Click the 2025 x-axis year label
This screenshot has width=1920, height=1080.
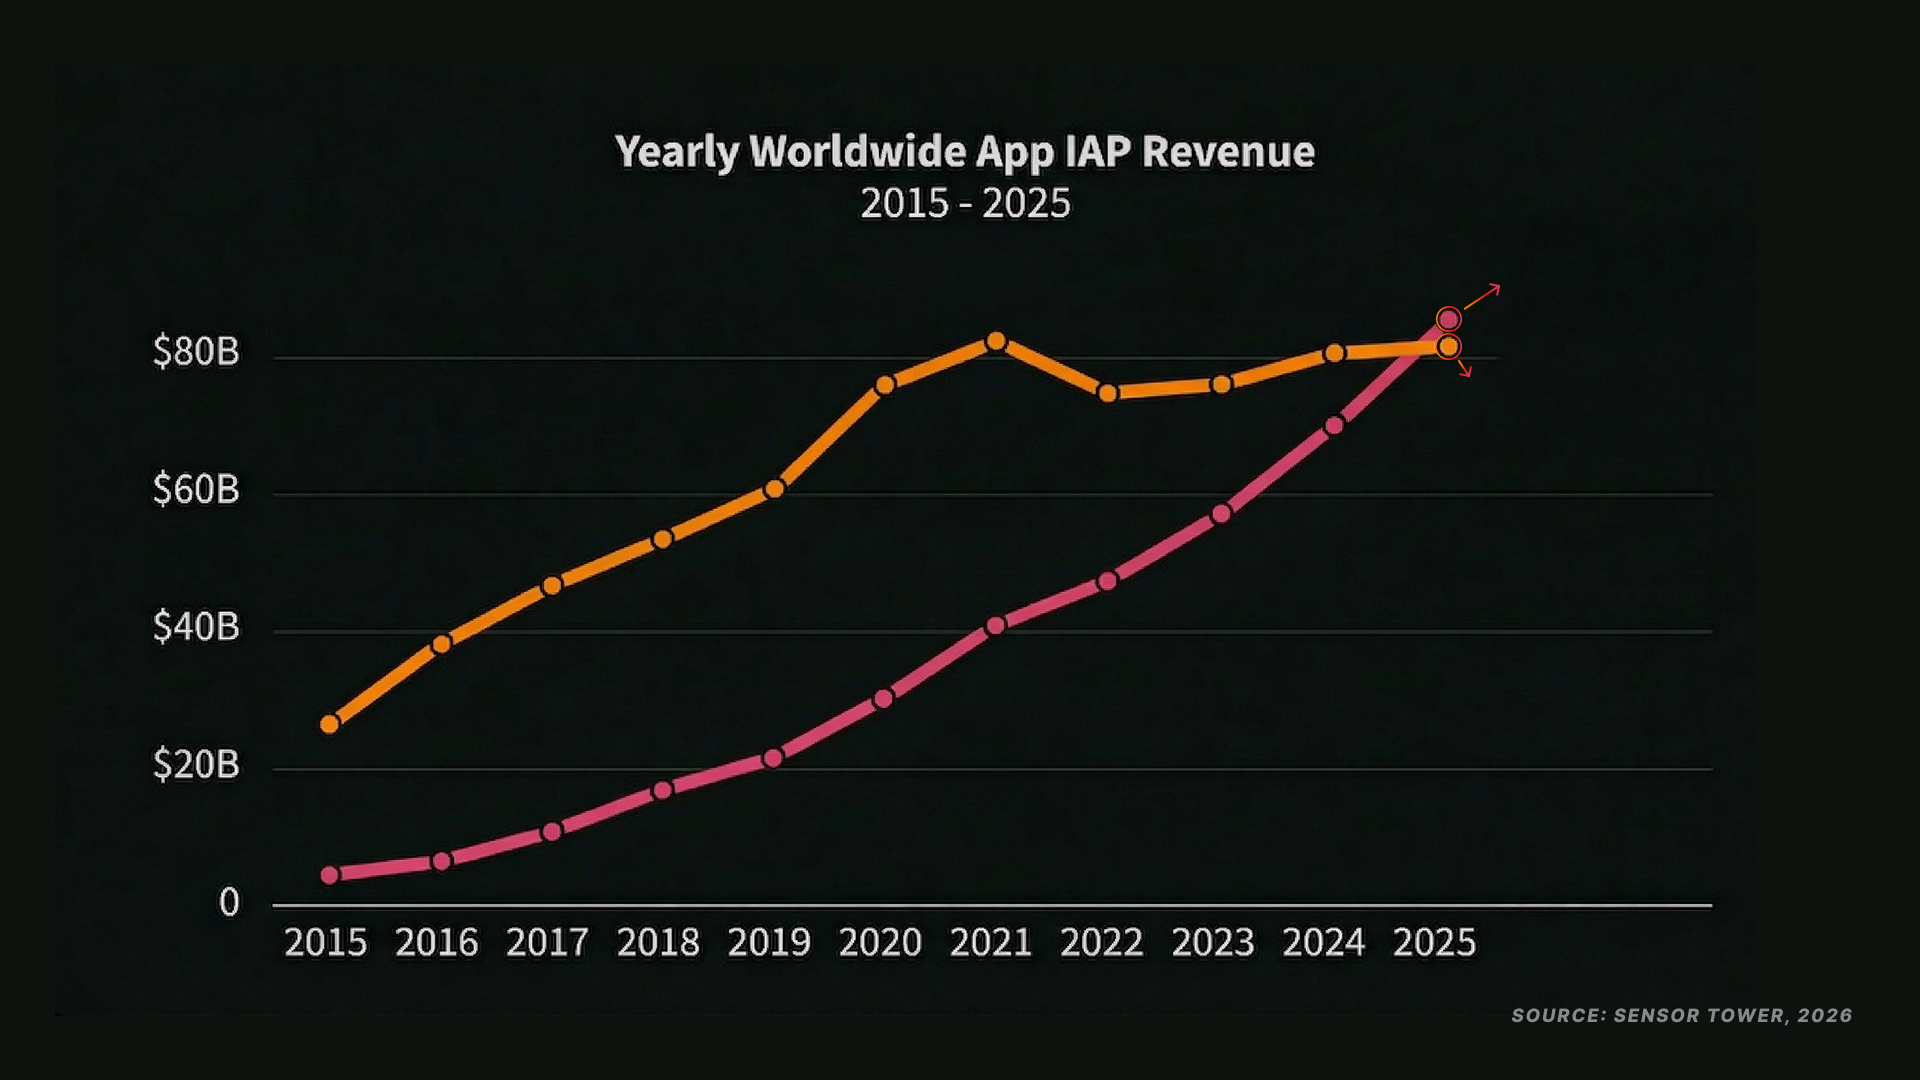pyautogui.click(x=1434, y=943)
